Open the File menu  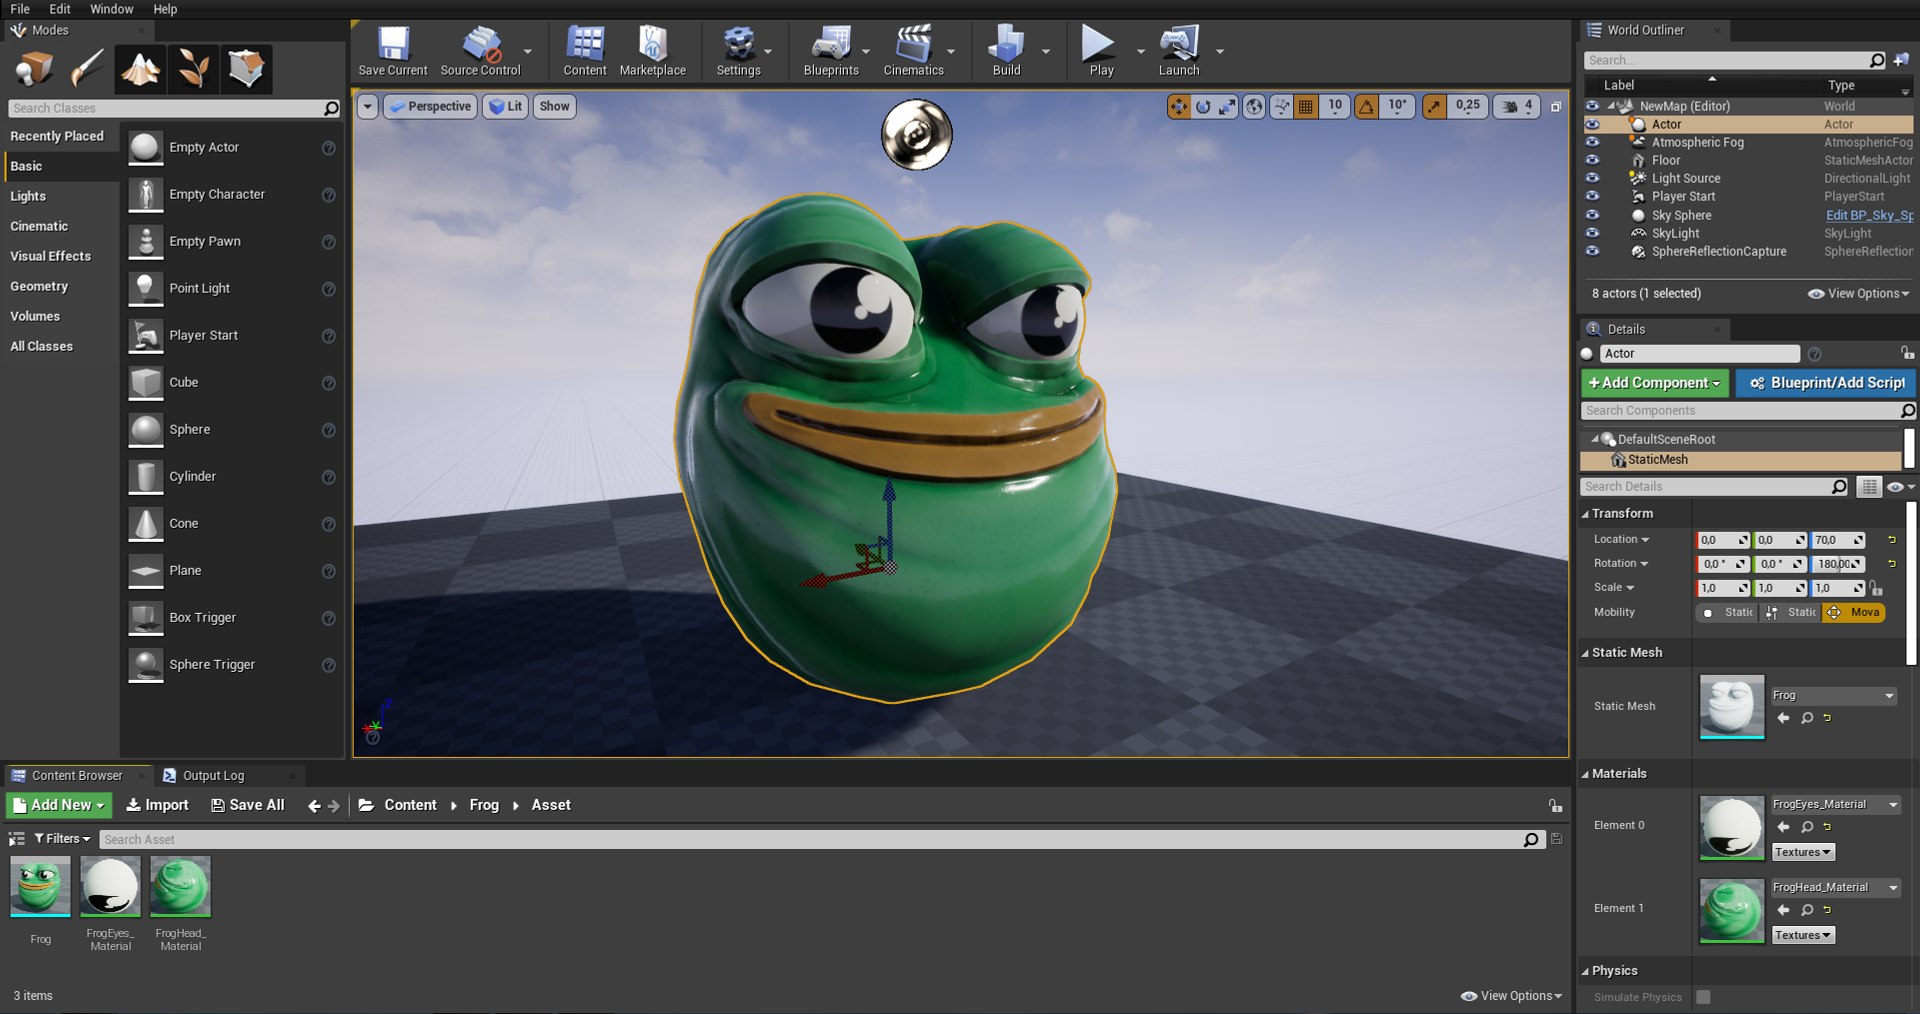pos(20,9)
